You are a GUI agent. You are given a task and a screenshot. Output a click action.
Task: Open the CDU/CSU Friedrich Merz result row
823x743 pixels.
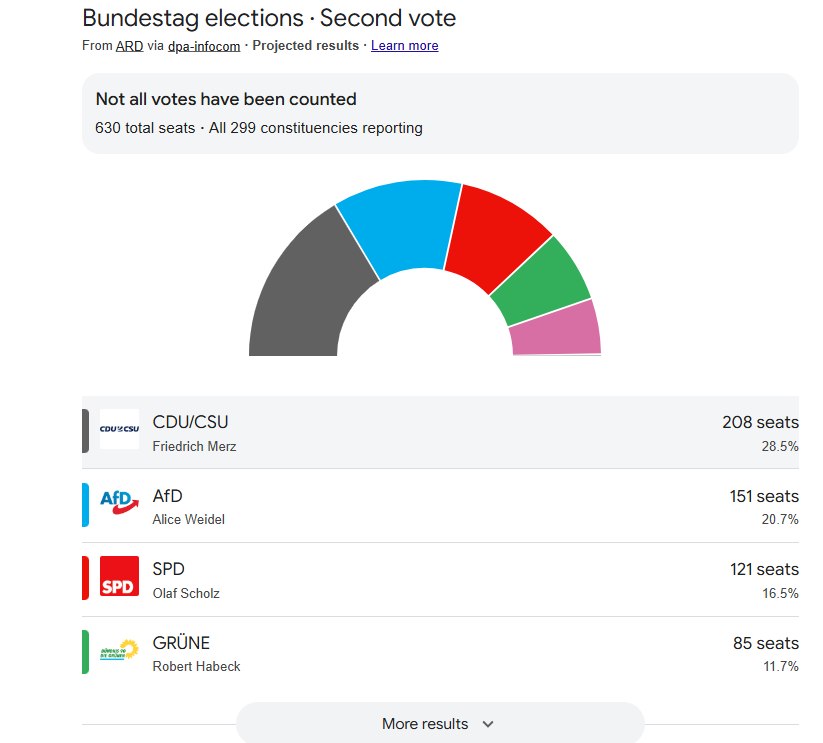(440, 432)
